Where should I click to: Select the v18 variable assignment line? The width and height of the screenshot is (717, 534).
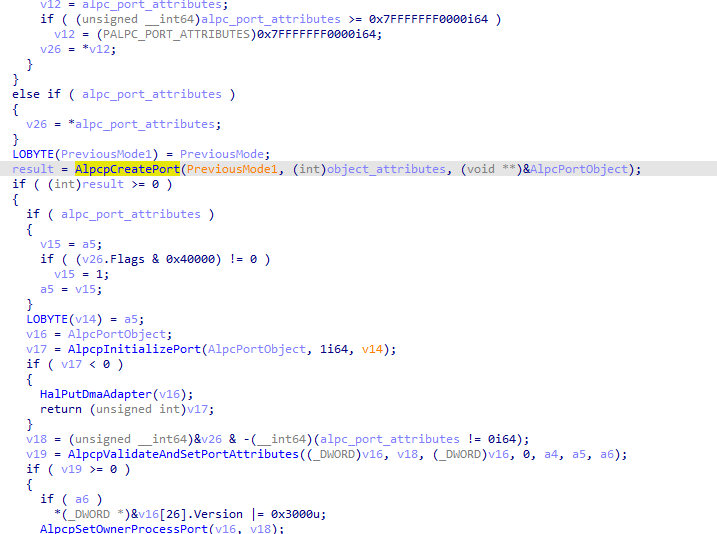(x=278, y=439)
